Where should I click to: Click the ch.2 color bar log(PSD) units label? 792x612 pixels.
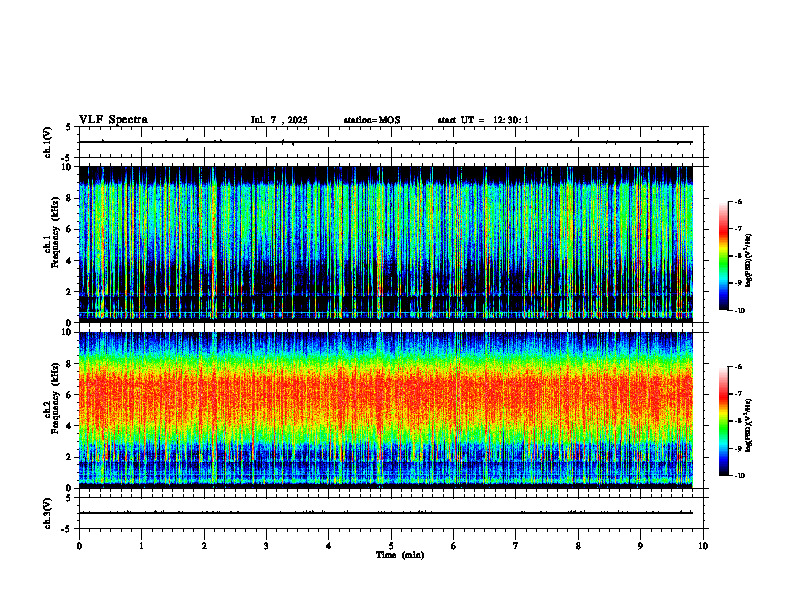click(749, 425)
